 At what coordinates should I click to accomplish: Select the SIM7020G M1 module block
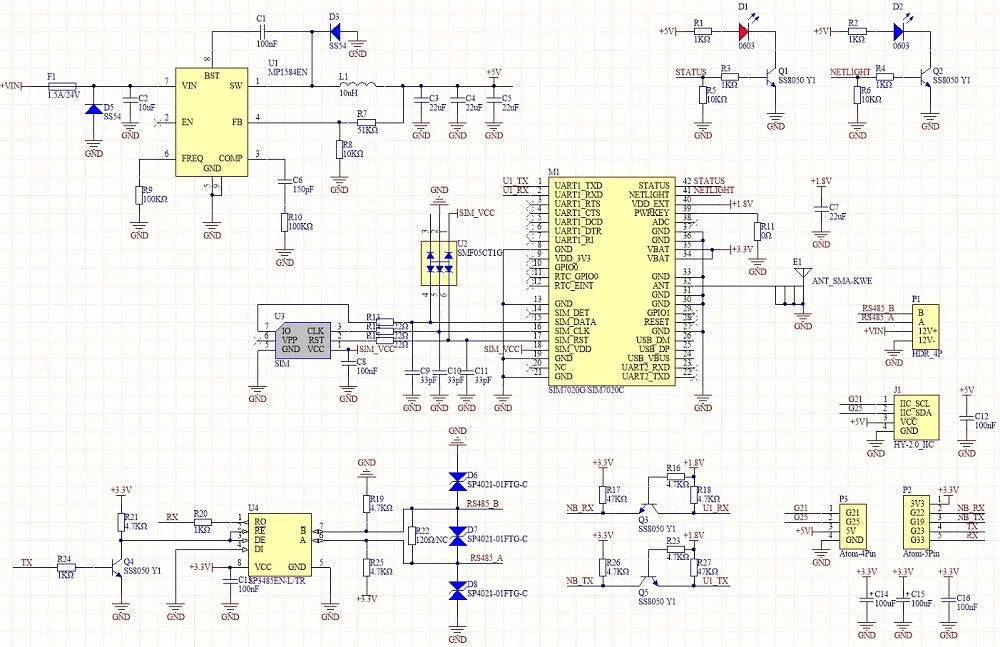pyautogui.click(x=612, y=281)
